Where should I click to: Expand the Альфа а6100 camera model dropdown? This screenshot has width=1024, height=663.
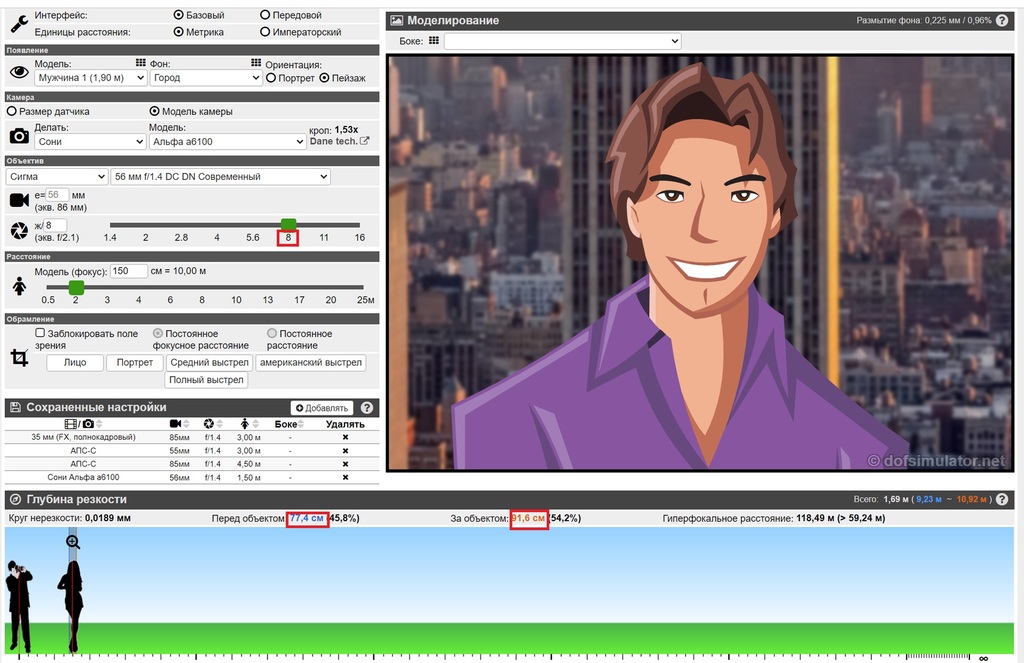pos(227,142)
